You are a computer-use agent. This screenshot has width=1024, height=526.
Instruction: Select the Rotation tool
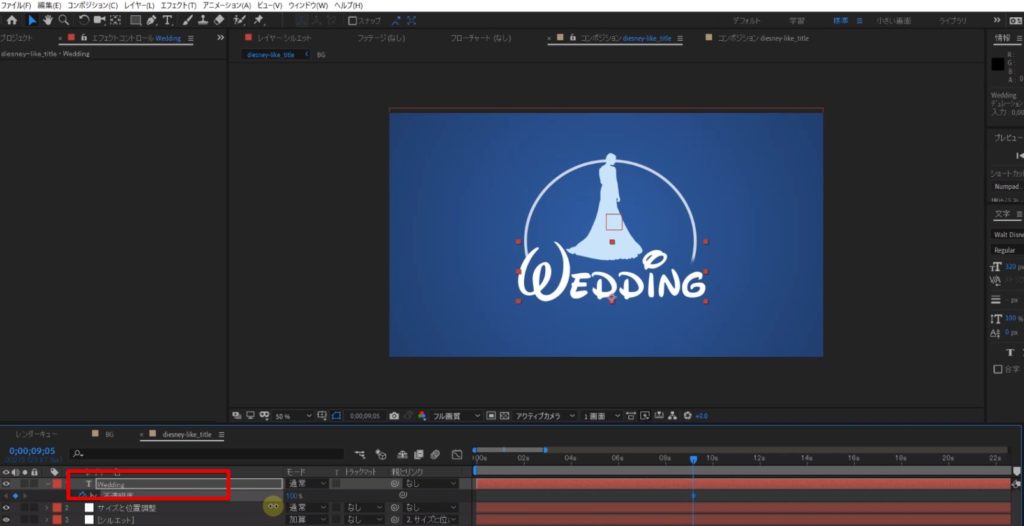84,20
